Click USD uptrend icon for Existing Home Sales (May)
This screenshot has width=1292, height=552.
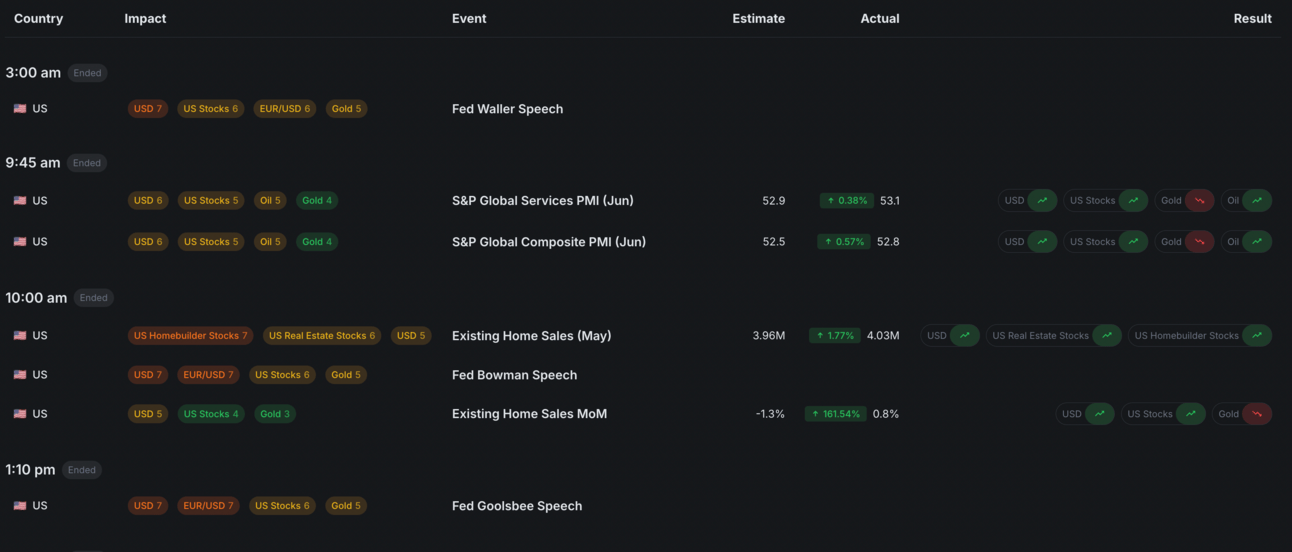965,336
